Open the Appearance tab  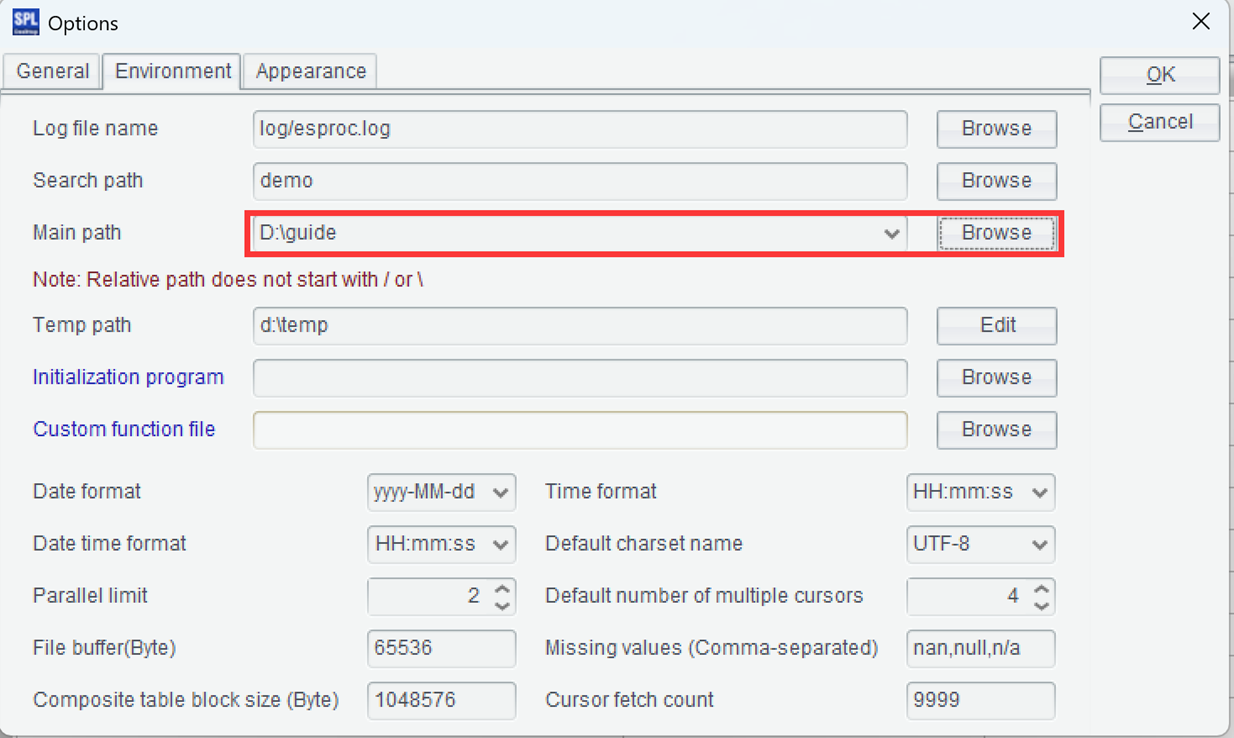click(310, 71)
